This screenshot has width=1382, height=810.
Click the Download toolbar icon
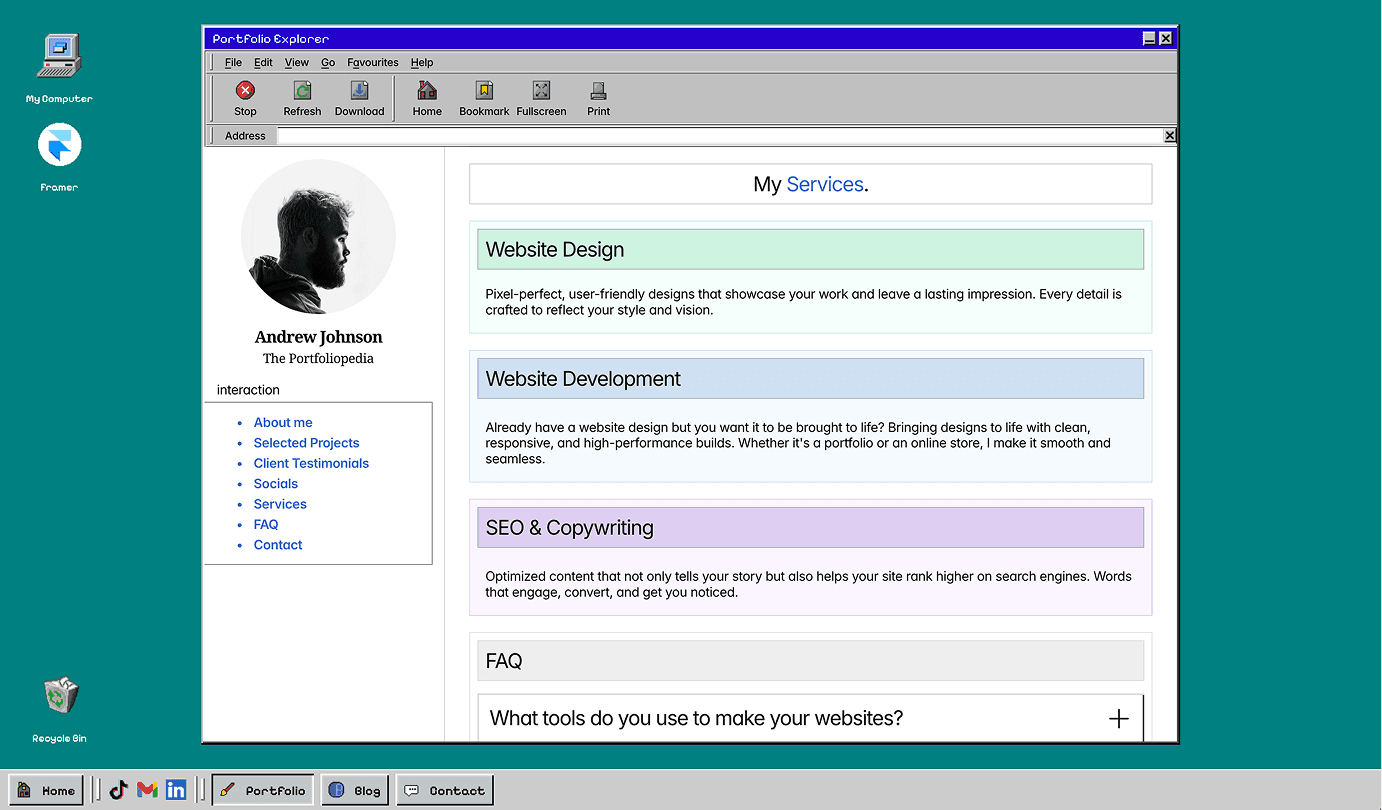[359, 91]
